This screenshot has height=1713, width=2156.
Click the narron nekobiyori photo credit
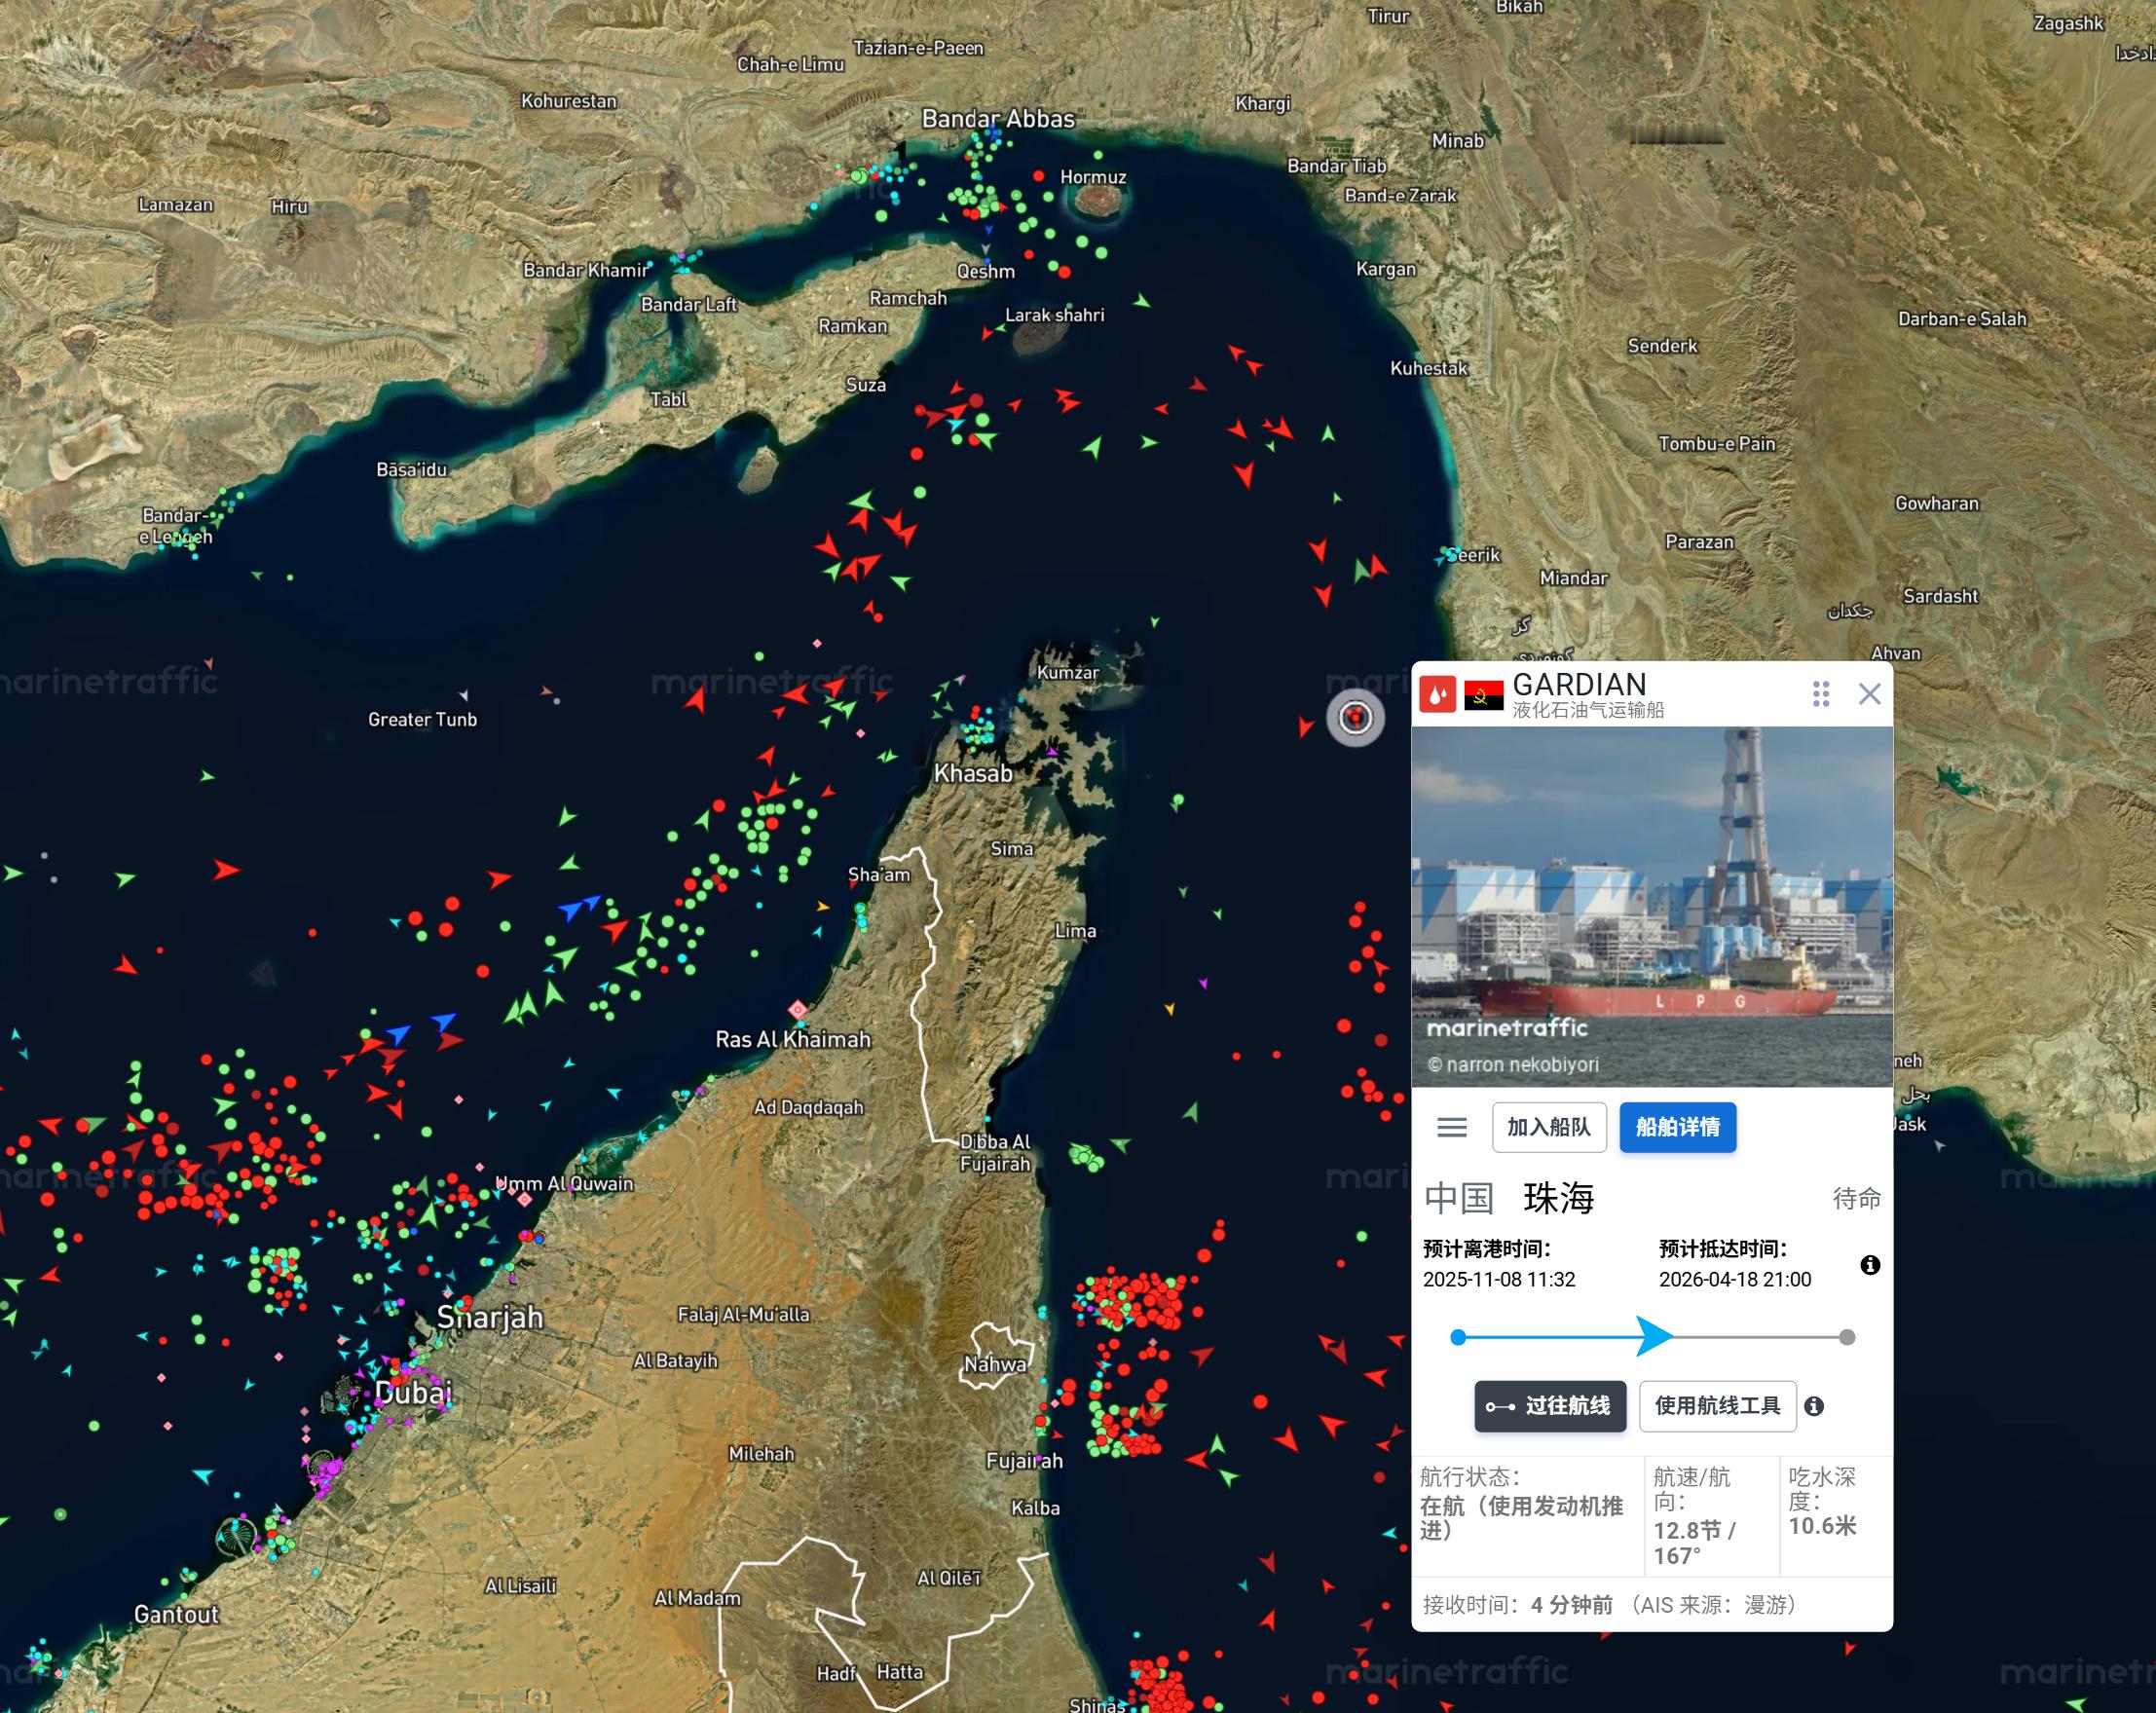[1512, 1065]
